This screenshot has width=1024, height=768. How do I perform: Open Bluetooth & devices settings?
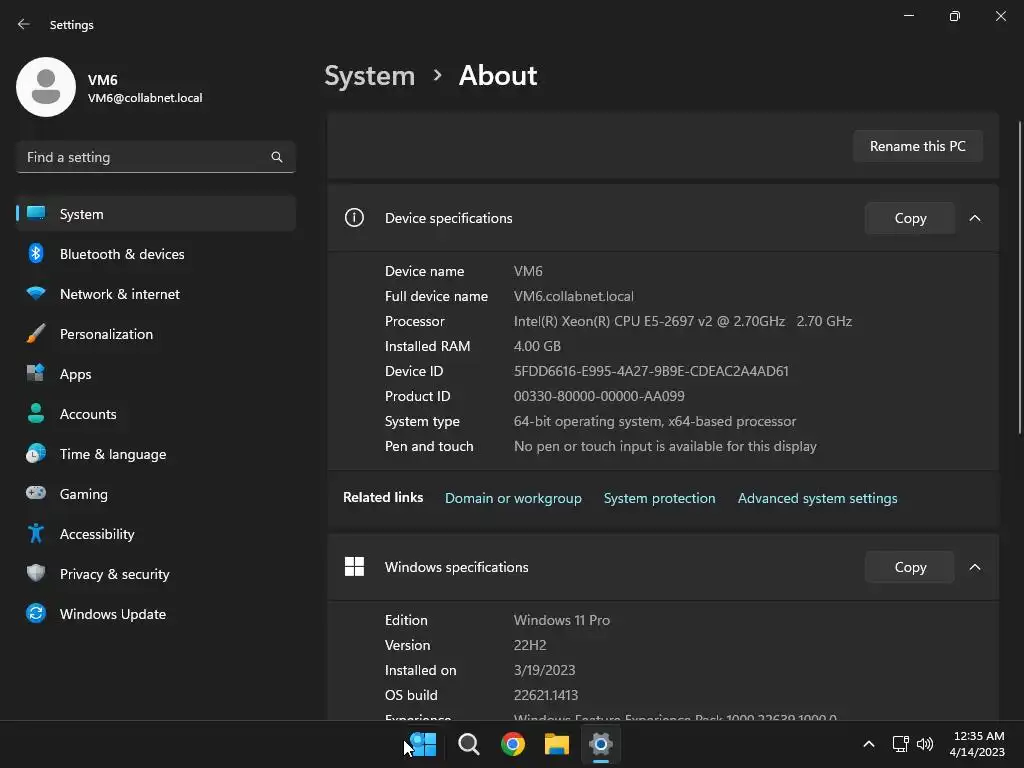click(155, 254)
